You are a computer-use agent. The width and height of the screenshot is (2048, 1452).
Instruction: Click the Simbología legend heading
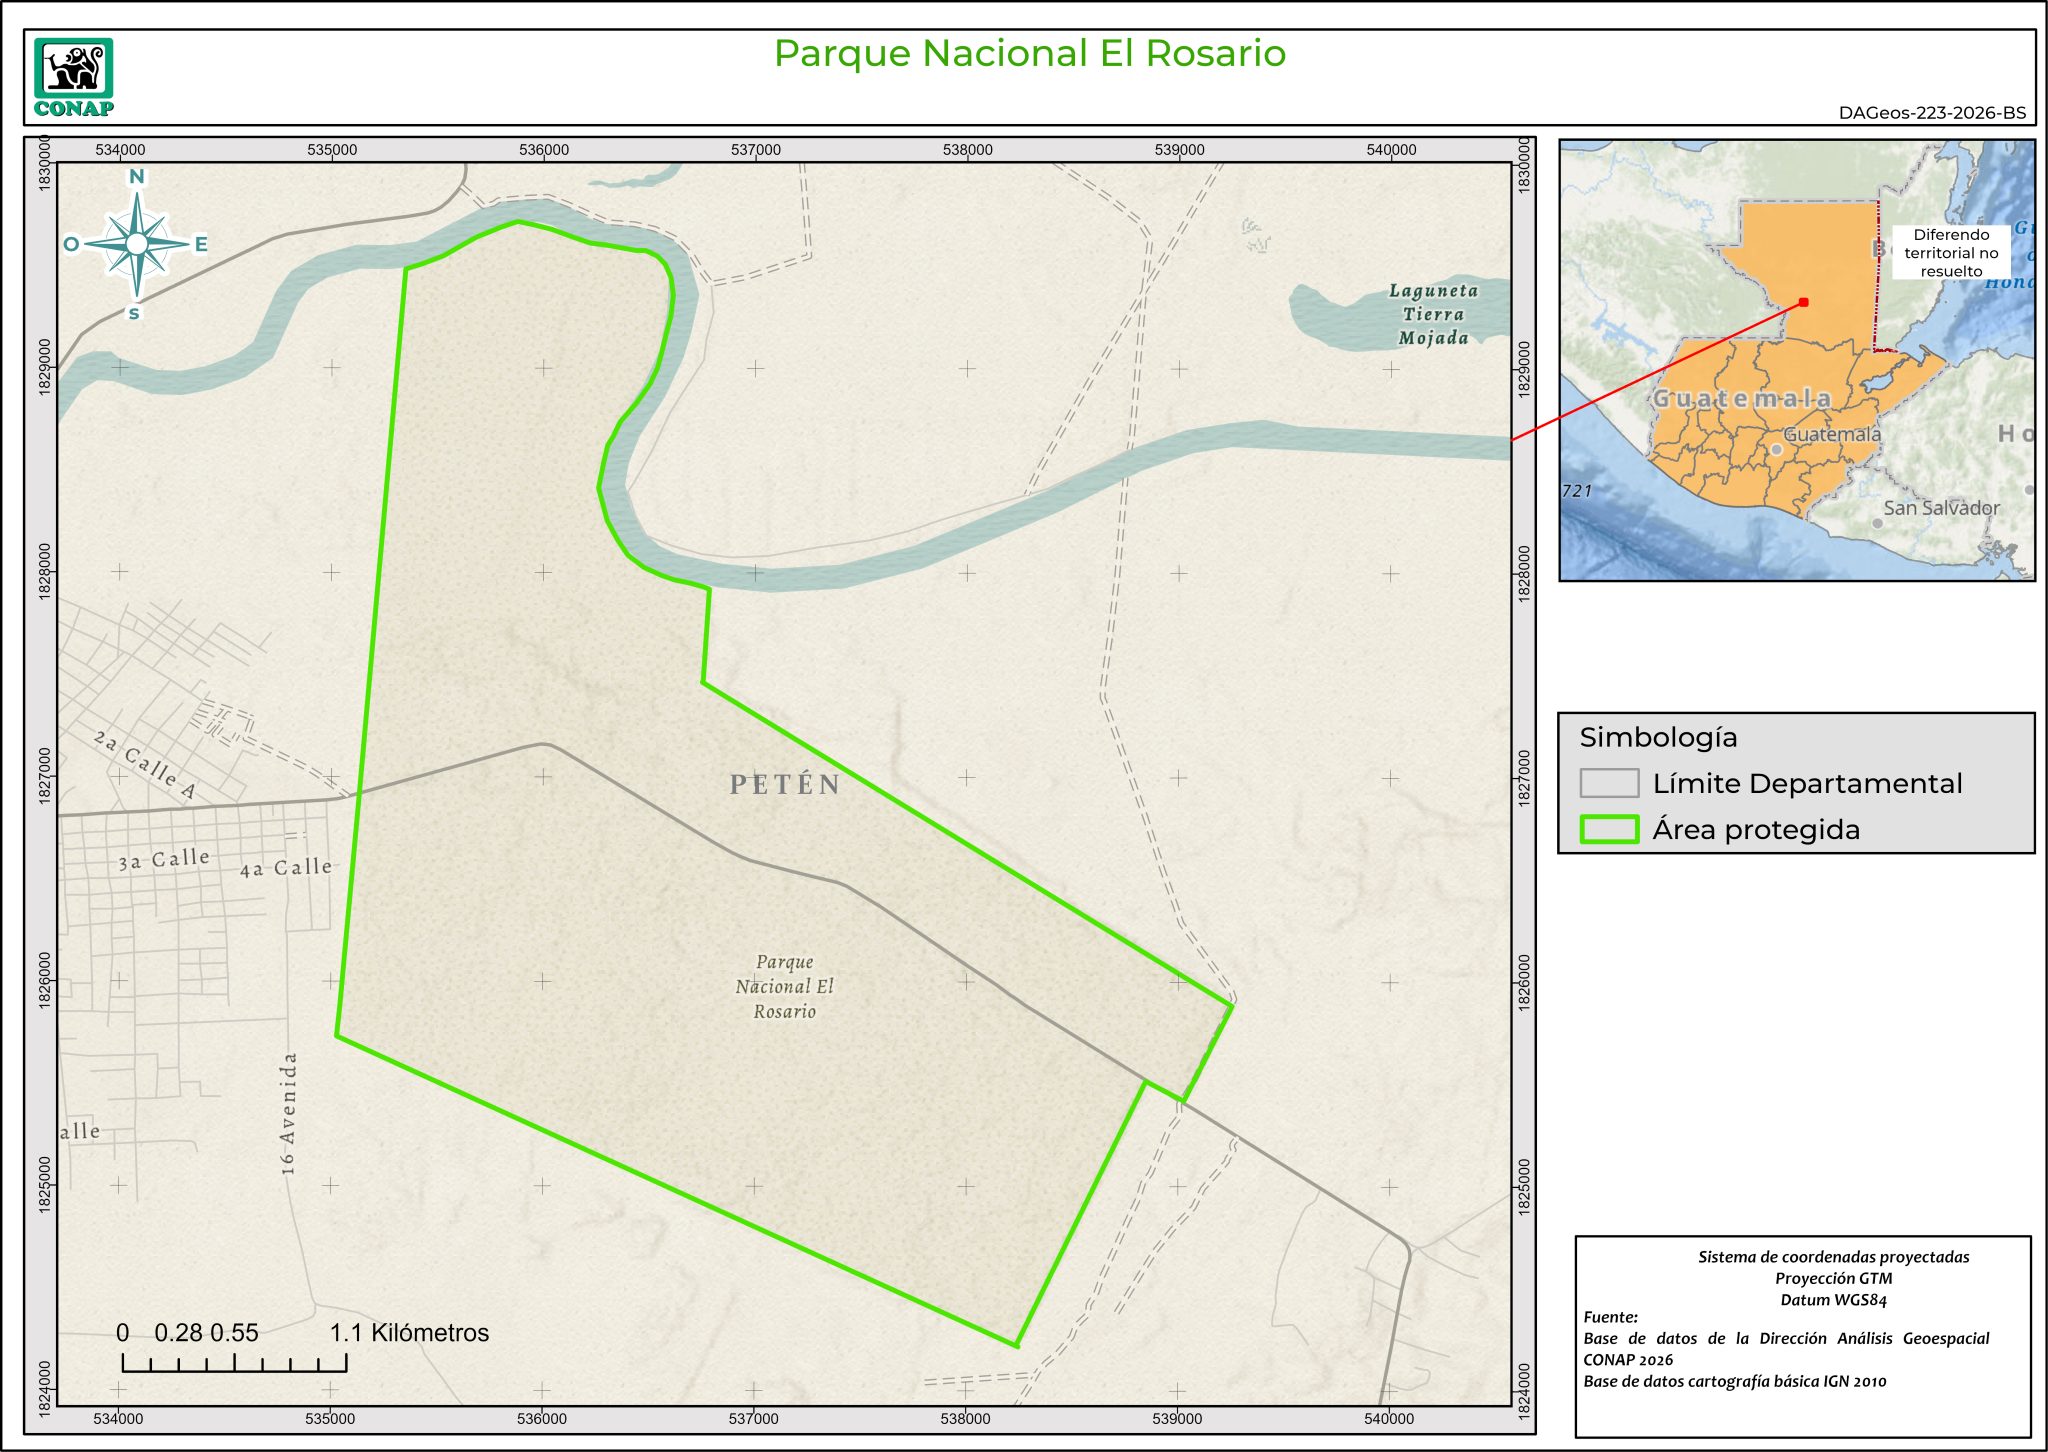coord(1658,737)
